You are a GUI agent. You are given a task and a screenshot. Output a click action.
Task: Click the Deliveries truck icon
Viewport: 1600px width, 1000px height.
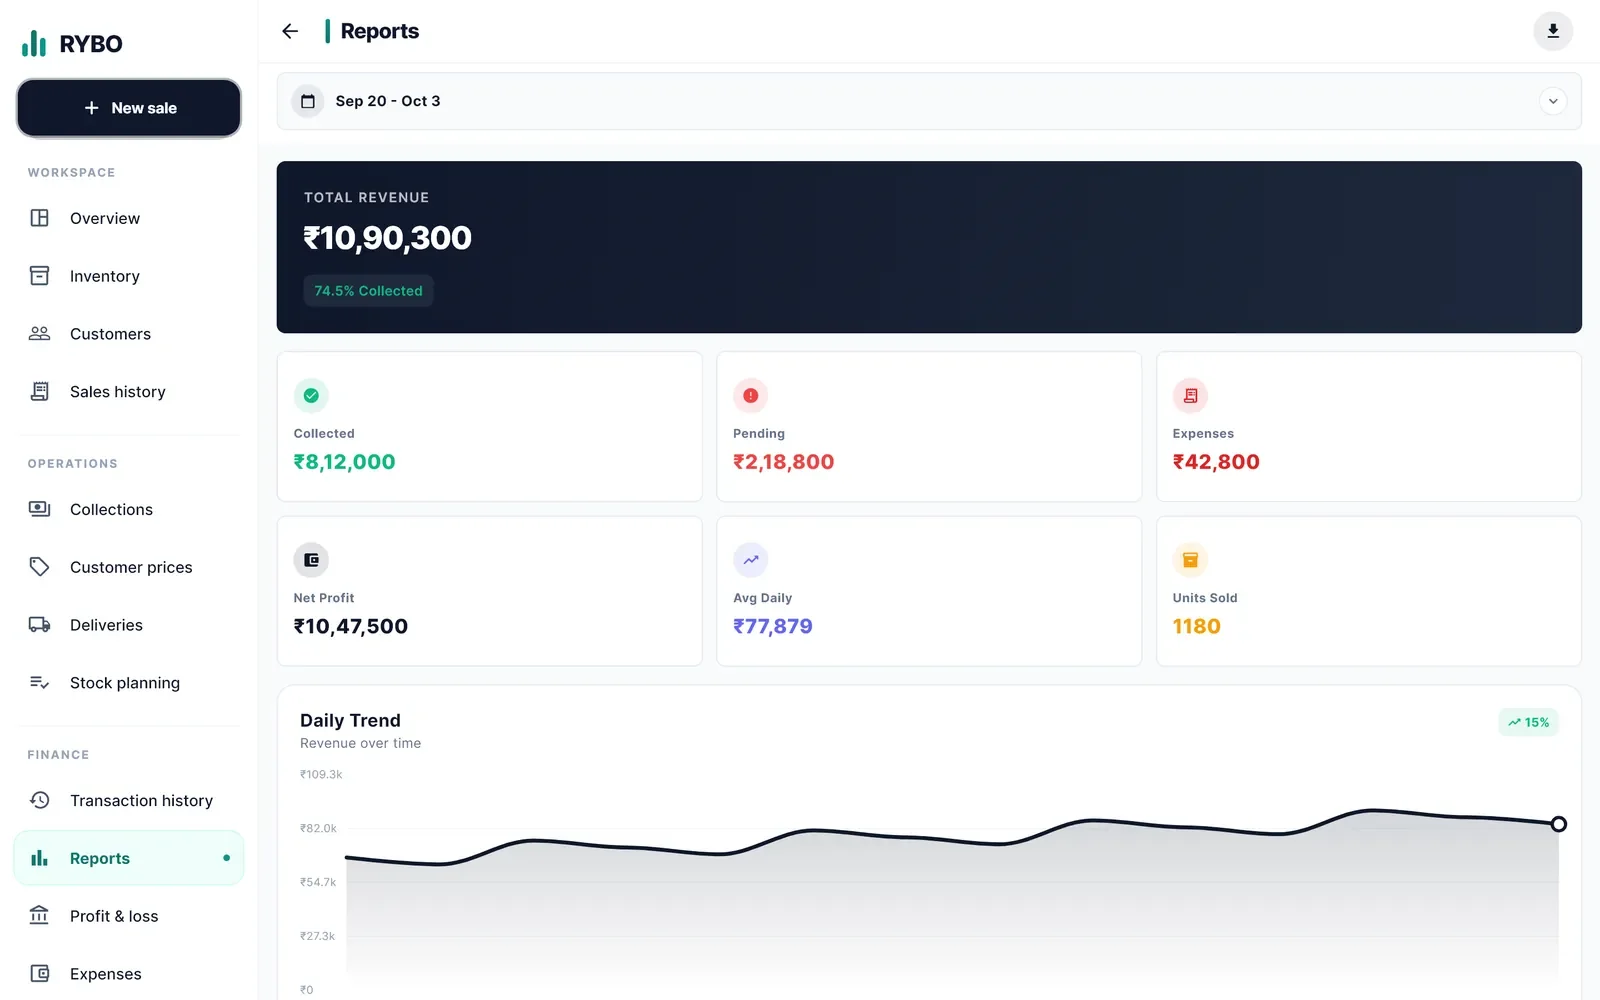(x=39, y=625)
